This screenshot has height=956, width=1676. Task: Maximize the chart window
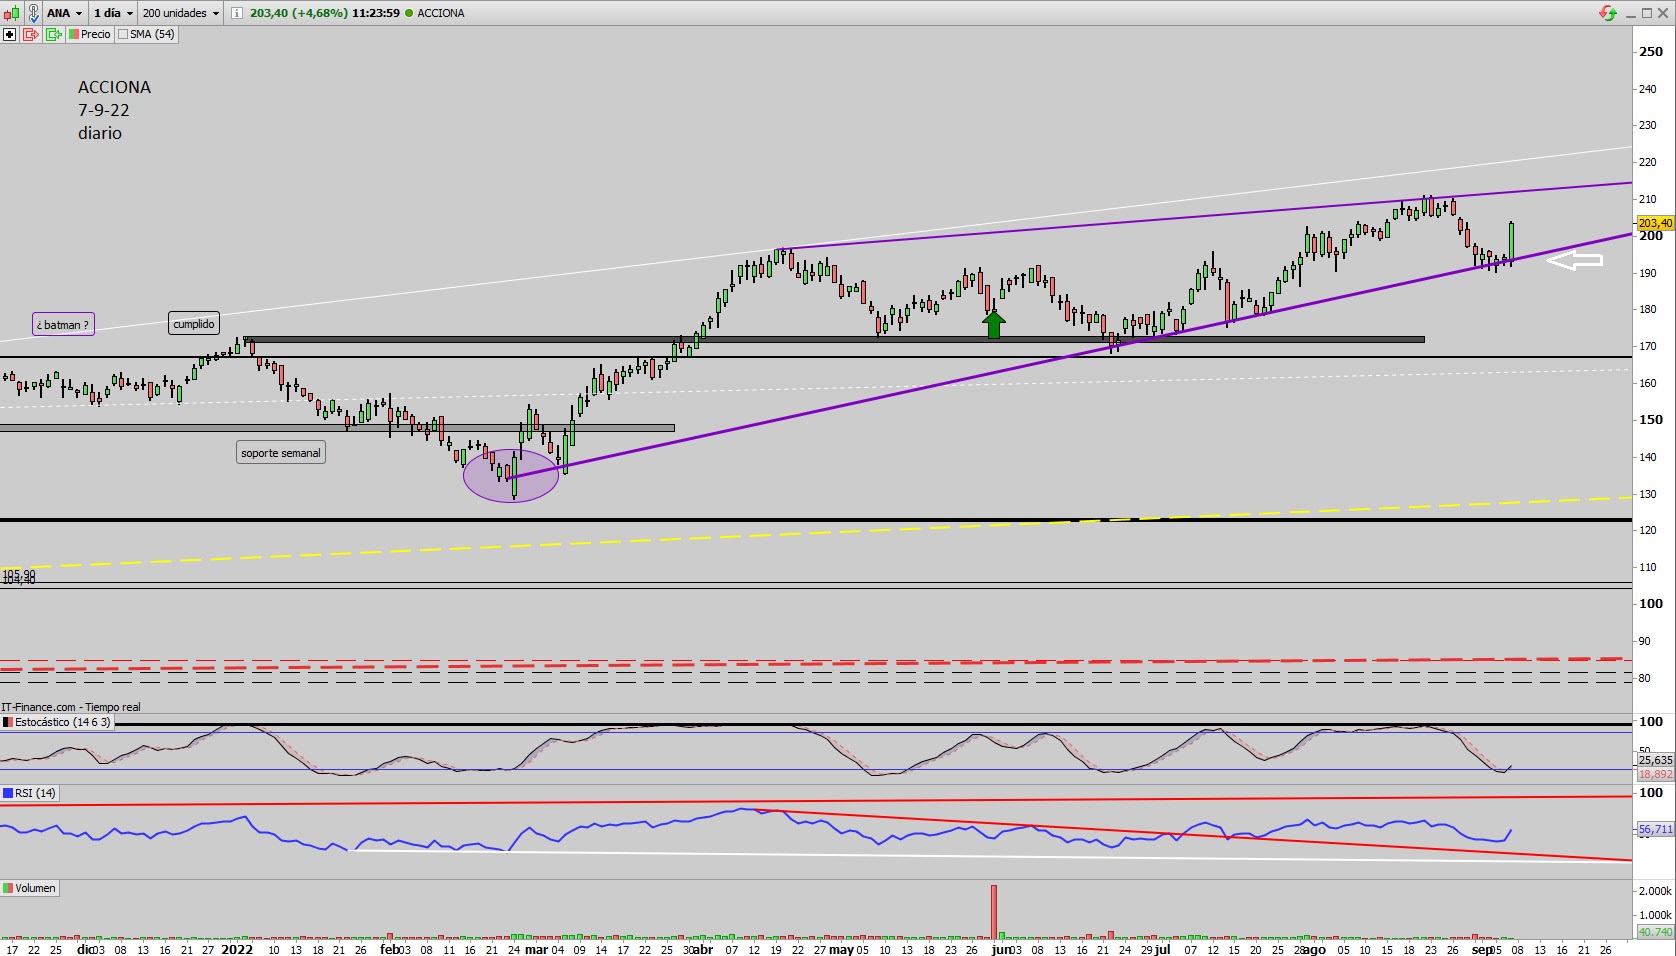click(1648, 13)
